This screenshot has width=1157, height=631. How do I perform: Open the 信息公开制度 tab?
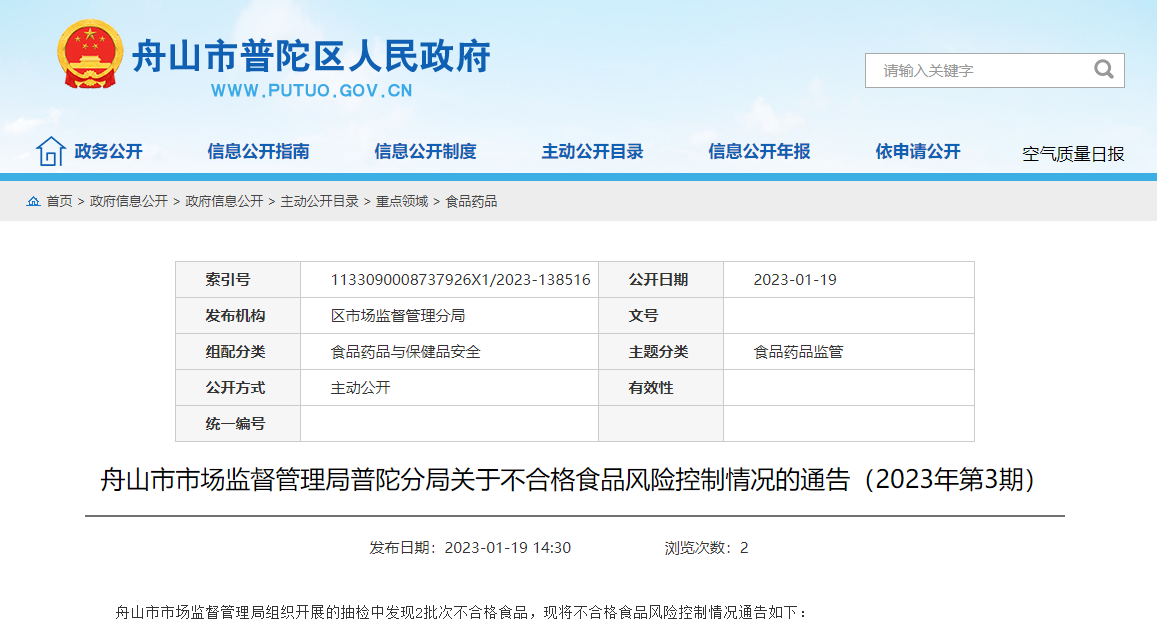point(425,151)
